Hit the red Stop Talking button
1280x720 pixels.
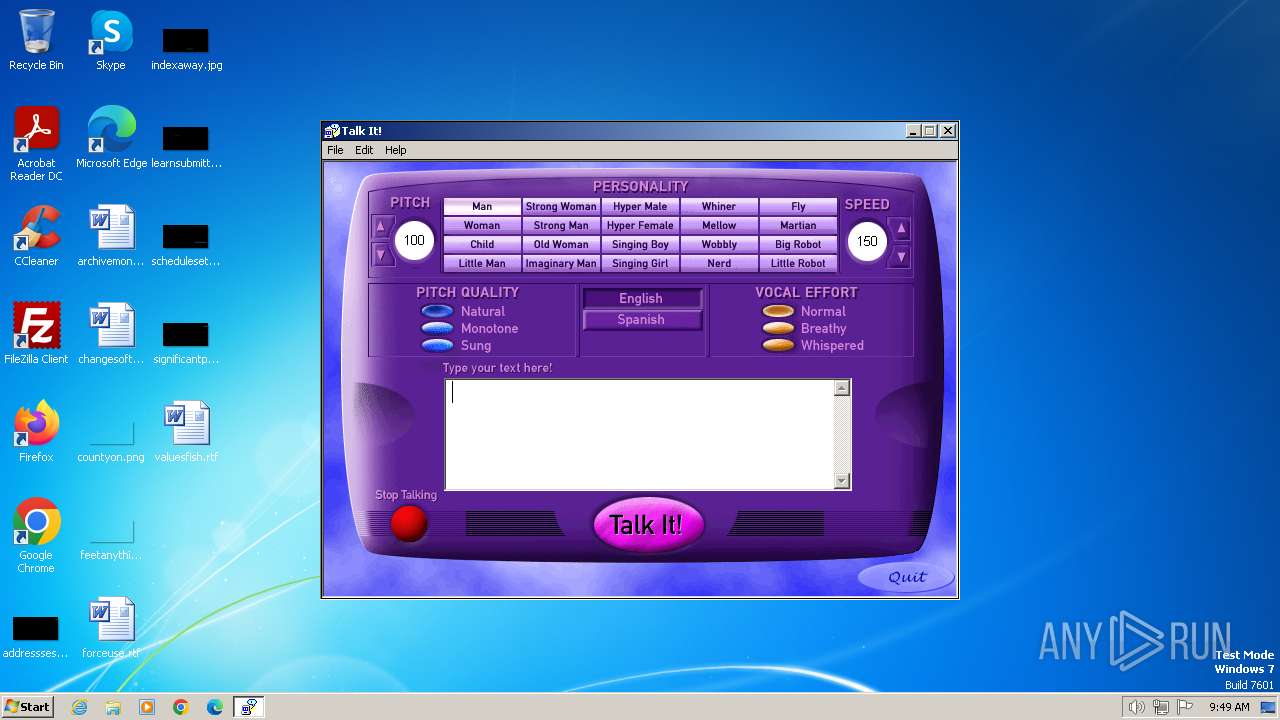tap(408, 523)
